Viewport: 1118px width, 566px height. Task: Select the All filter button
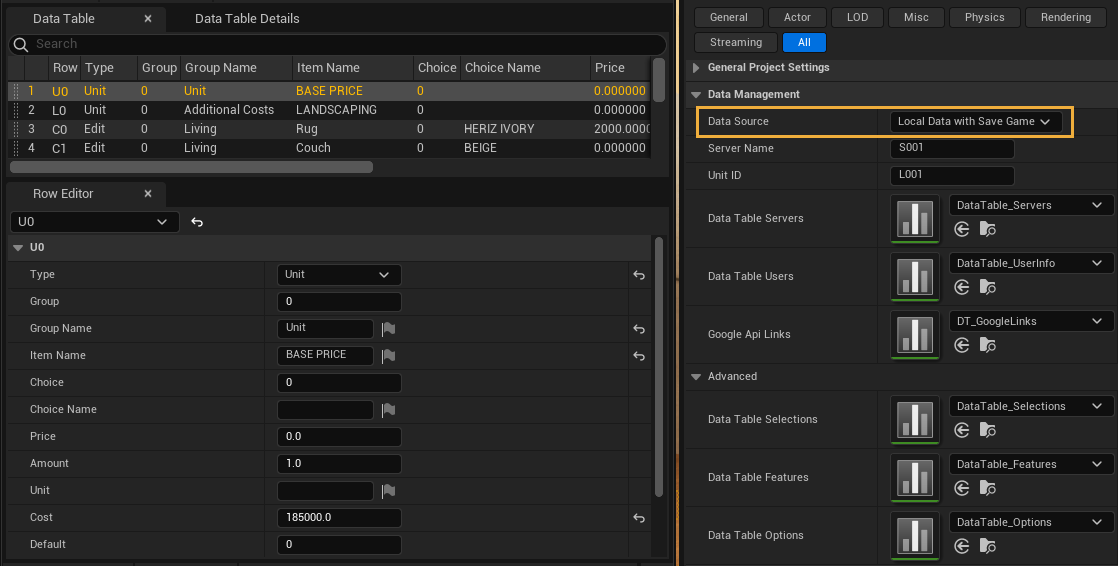804,42
